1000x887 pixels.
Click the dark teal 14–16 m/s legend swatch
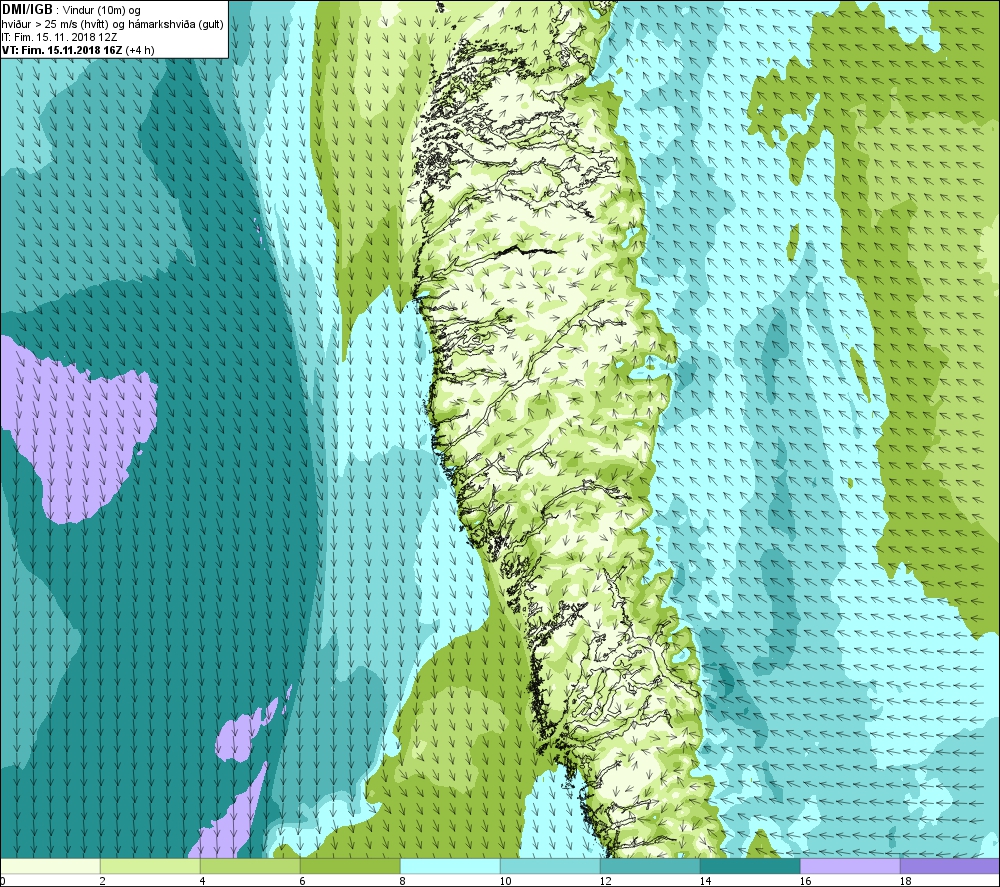750,866
